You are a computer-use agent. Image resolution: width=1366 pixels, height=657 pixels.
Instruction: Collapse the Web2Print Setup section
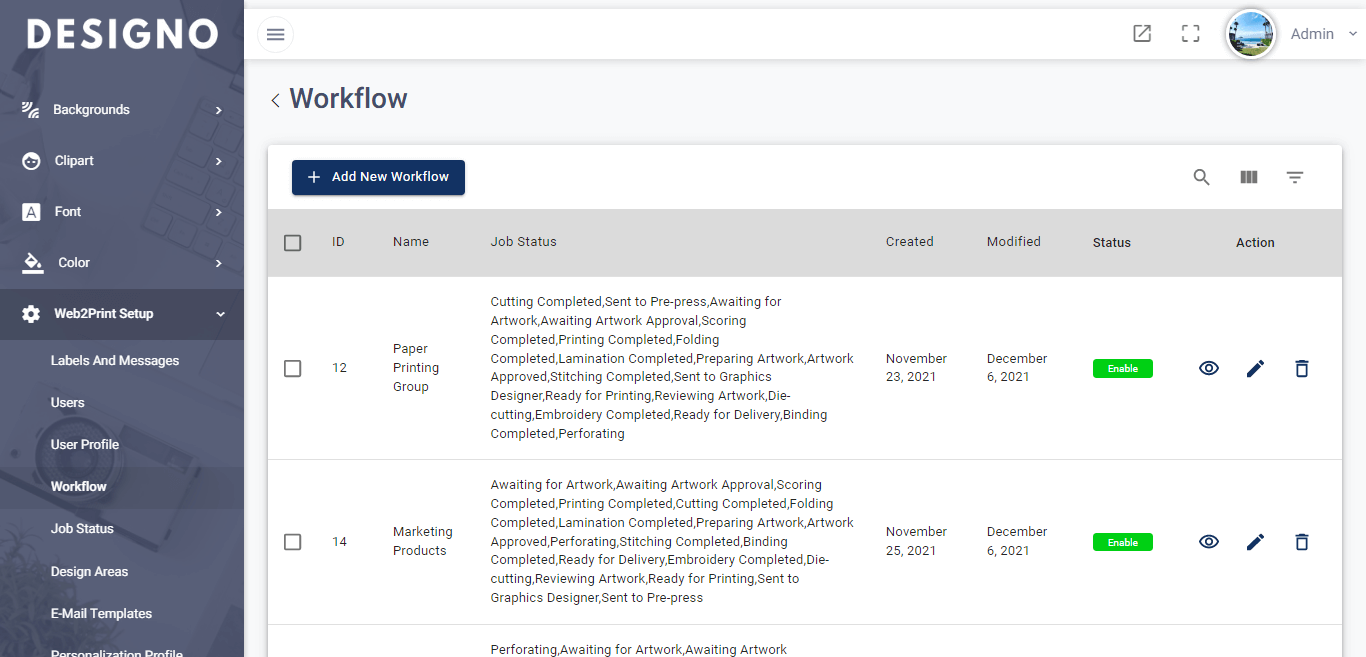pos(102,313)
